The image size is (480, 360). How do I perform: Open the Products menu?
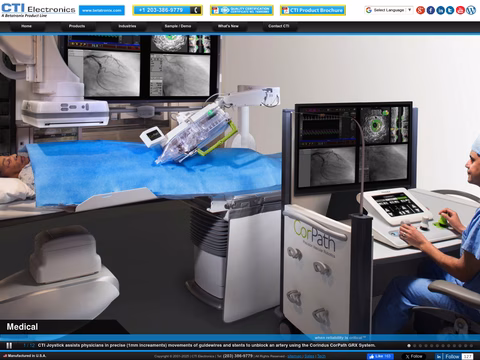77,26
